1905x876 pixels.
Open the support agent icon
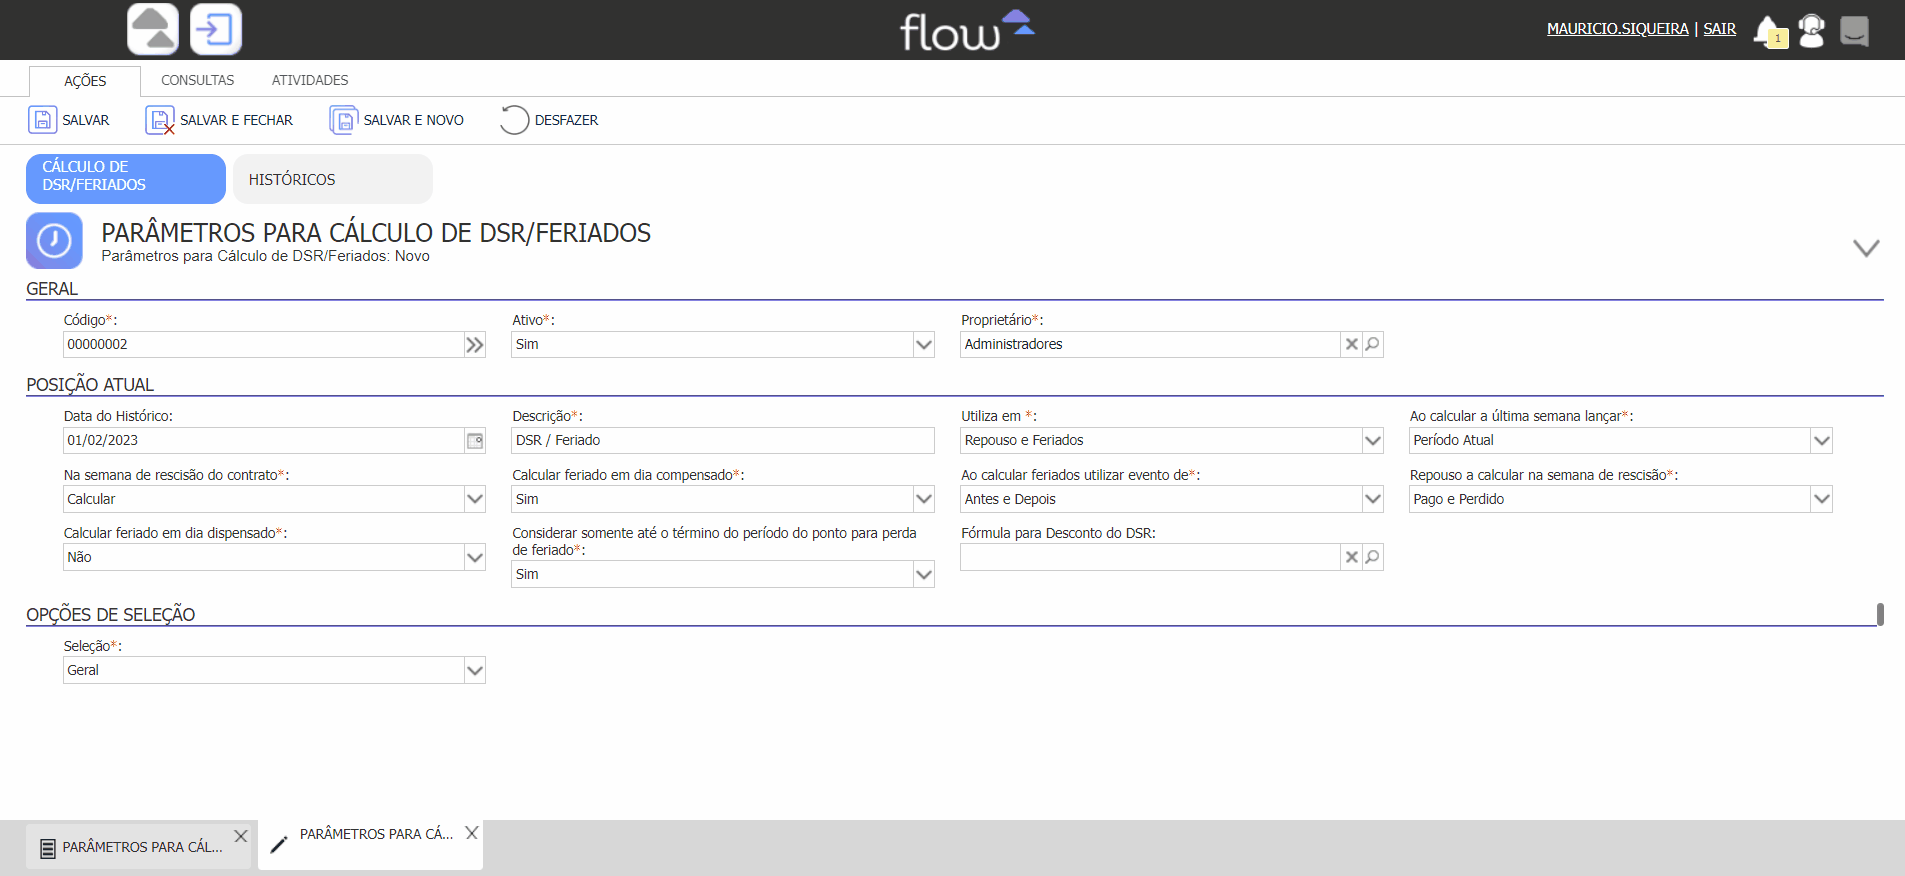[x=1811, y=31]
